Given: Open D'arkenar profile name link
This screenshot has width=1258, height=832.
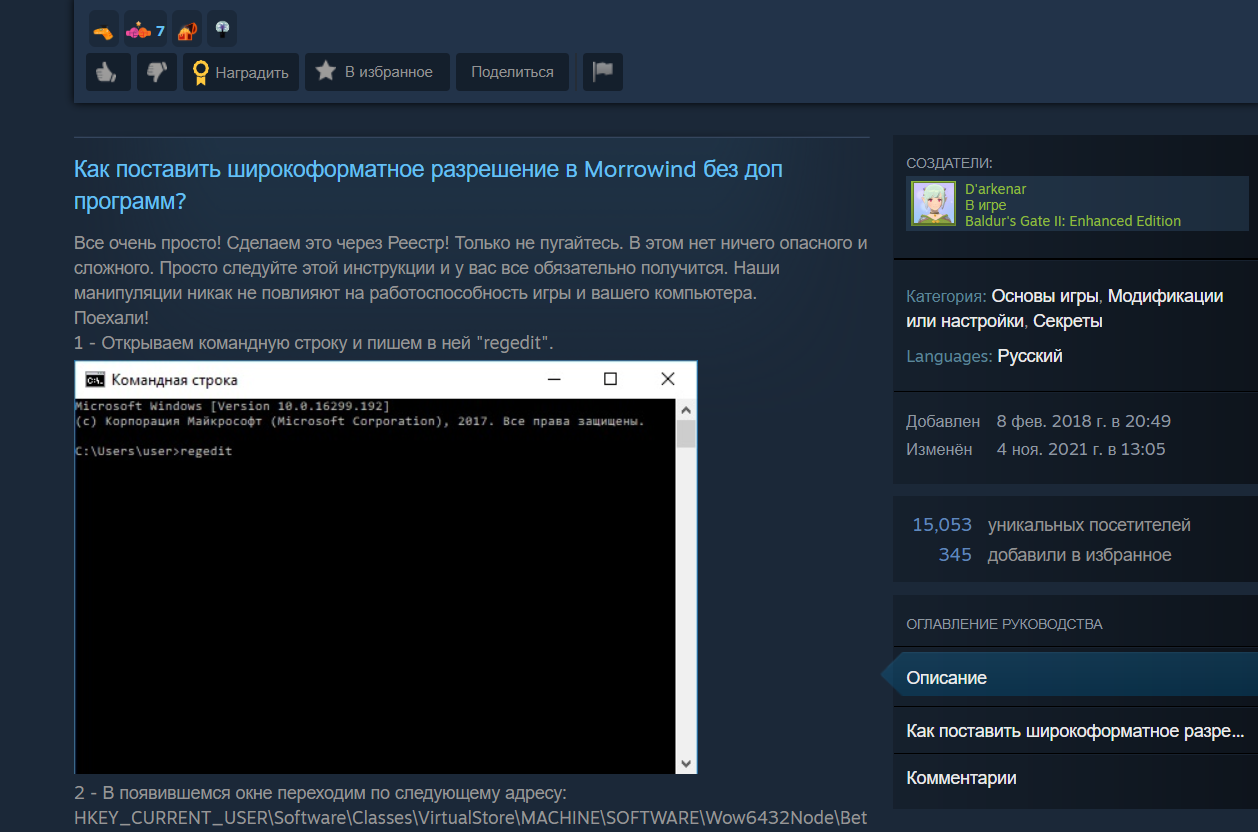Looking at the screenshot, I should (x=995, y=189).
